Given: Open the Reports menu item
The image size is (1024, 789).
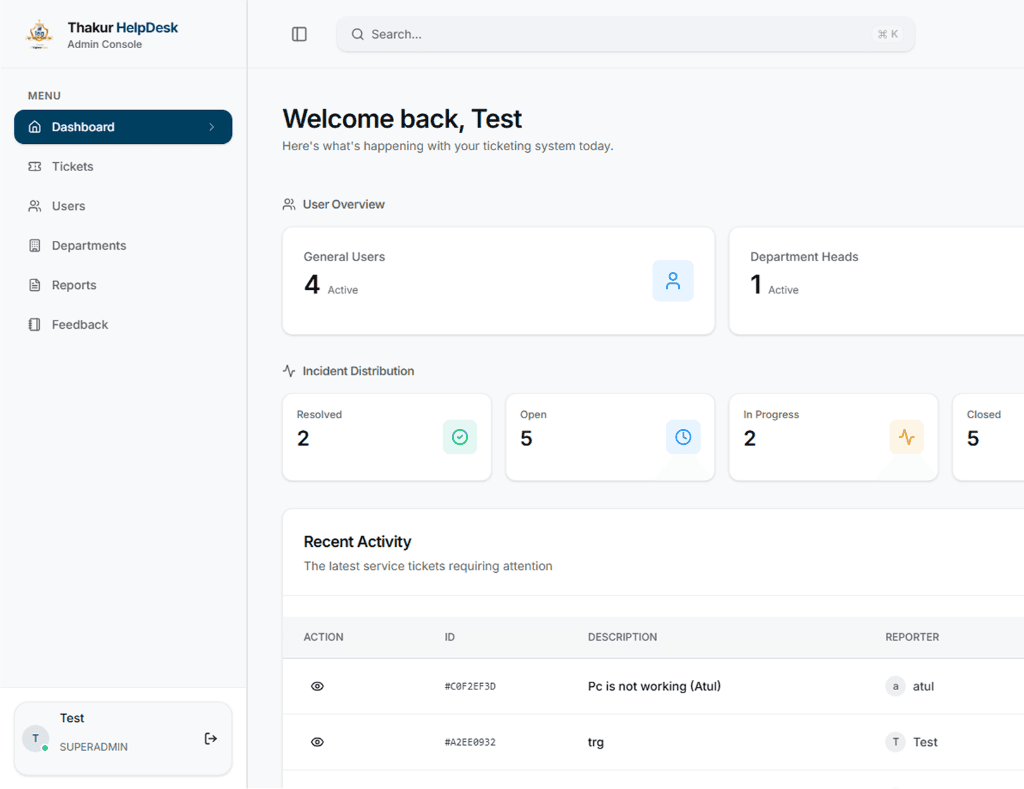Looking at the screenshot, I should (x=123, y=285).
